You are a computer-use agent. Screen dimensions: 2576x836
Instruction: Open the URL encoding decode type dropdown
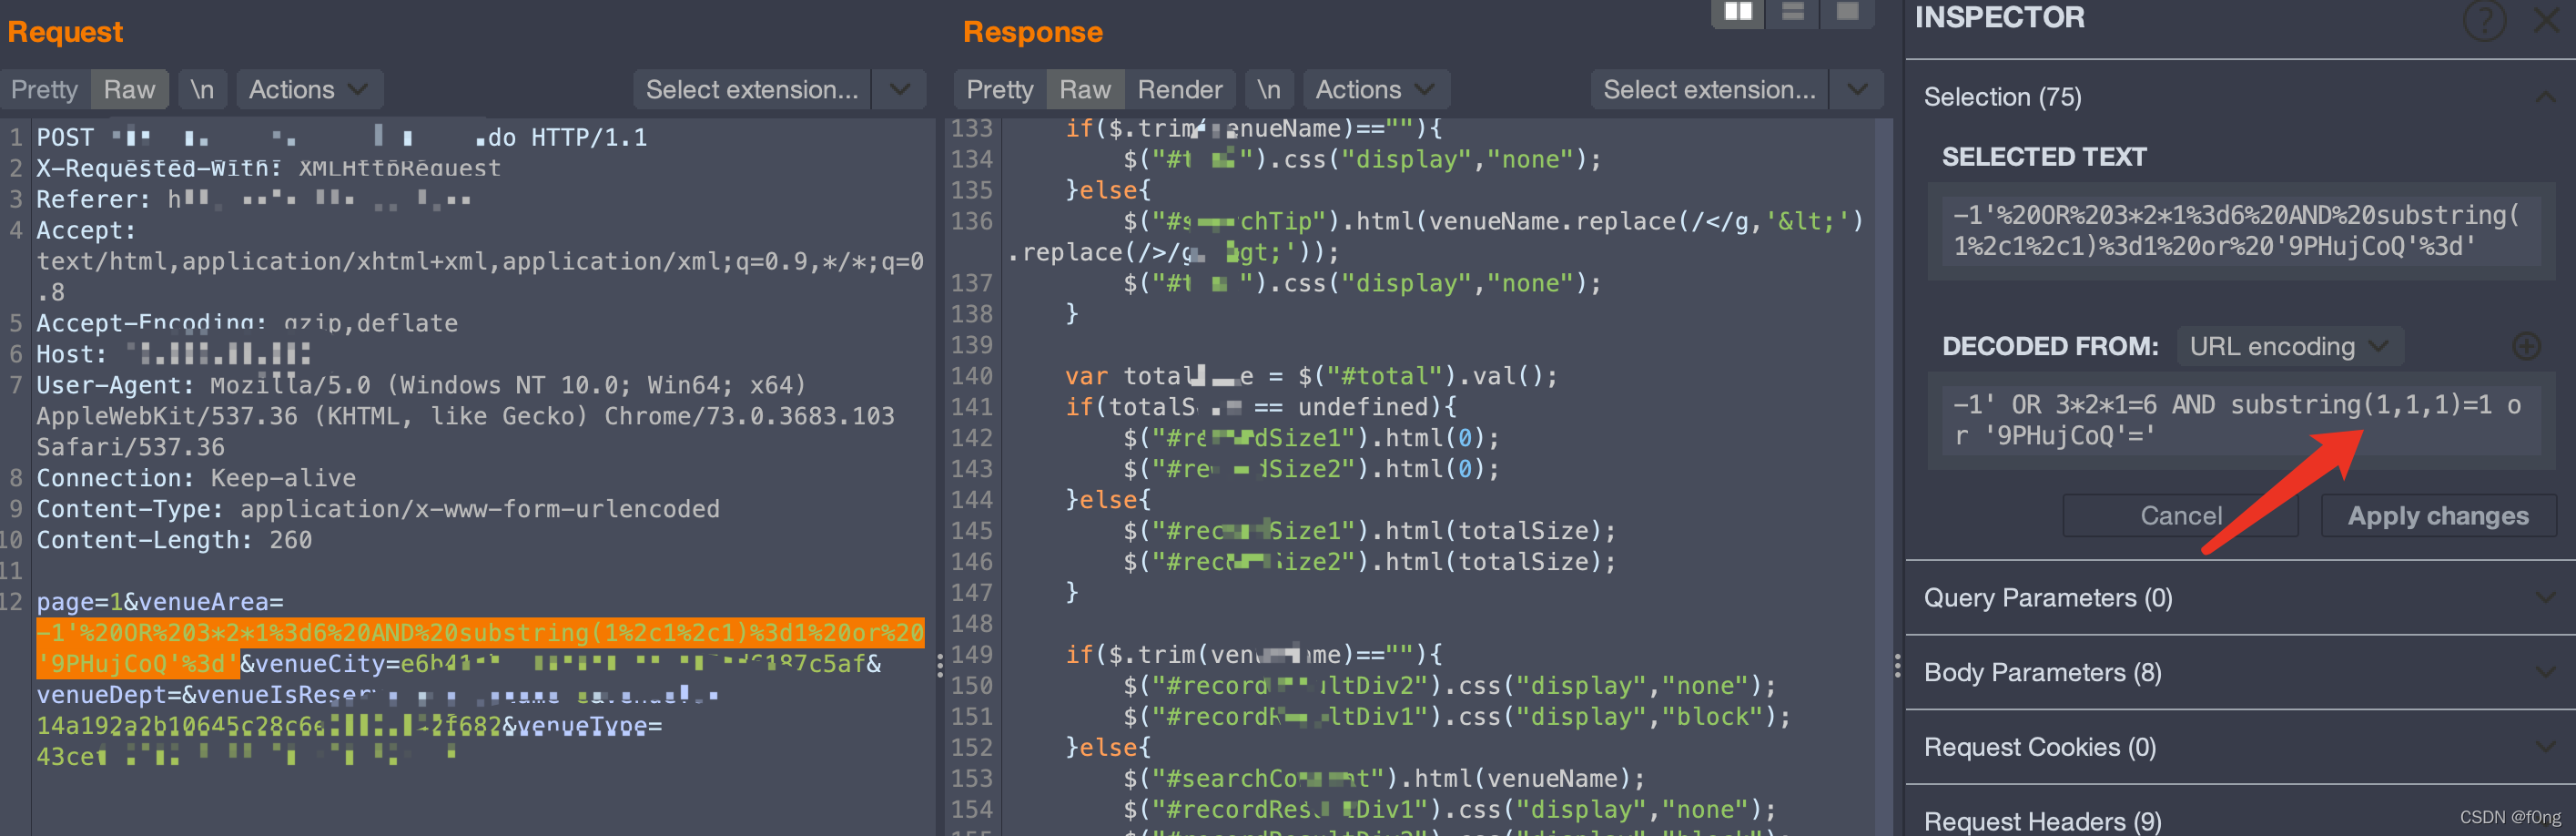pos(2289,346)
